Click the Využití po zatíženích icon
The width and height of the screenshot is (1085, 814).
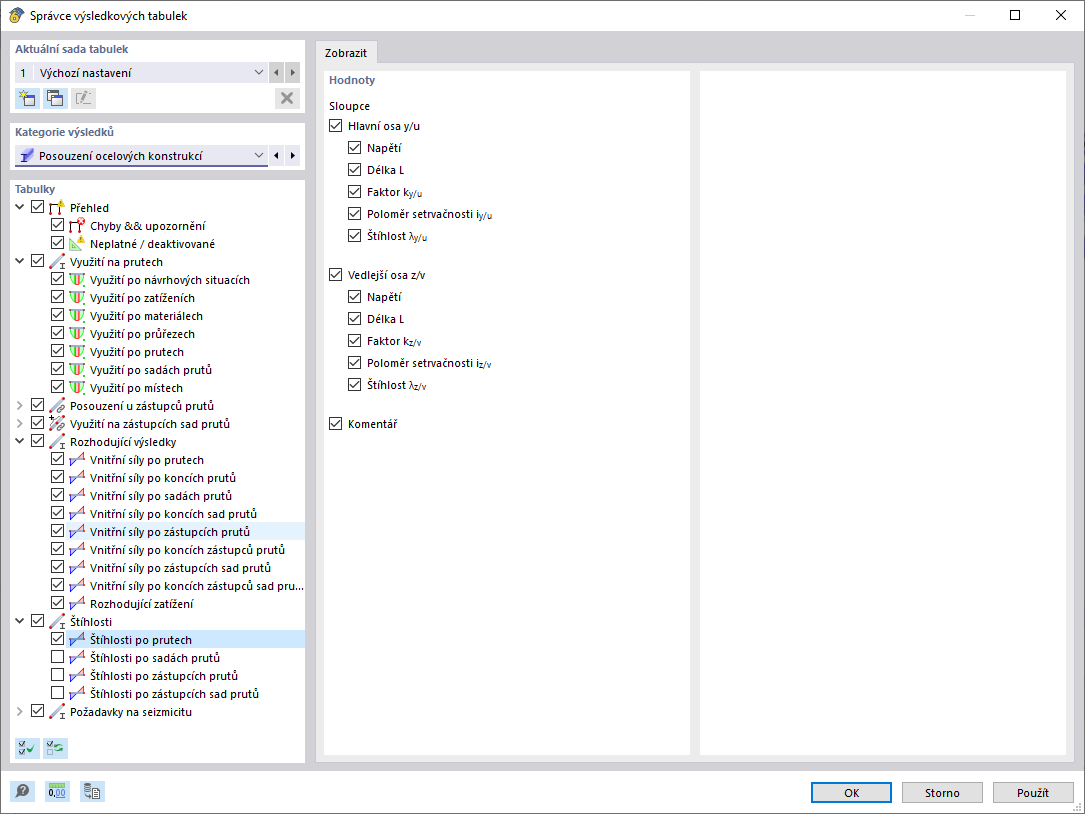(x=77, y=298)
